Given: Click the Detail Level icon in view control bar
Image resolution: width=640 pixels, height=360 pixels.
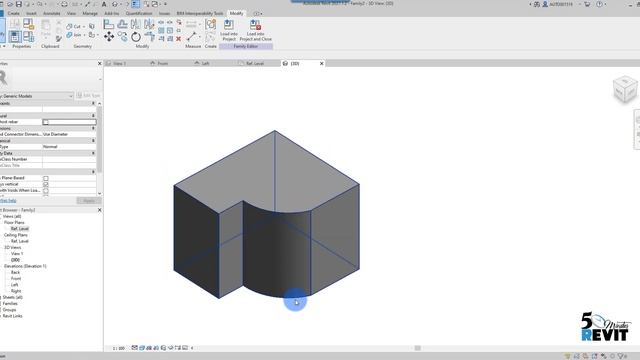Looking at the screenshot, I should 135,348.
